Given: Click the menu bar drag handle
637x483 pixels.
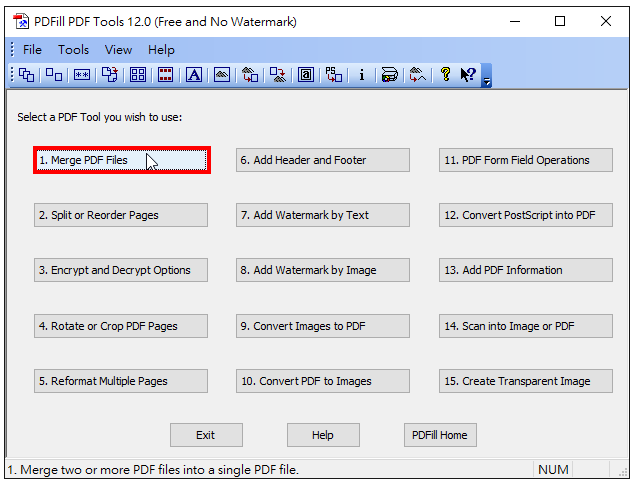Looking at the screenshot, I should [13, 50].
